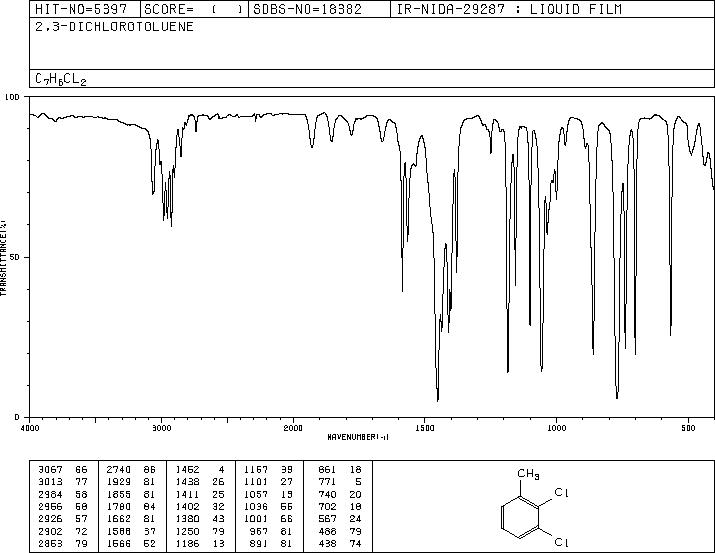The image size is (715, 553).
Task: Choose the 771 wavenumber table cell
Action: (327, 482)
